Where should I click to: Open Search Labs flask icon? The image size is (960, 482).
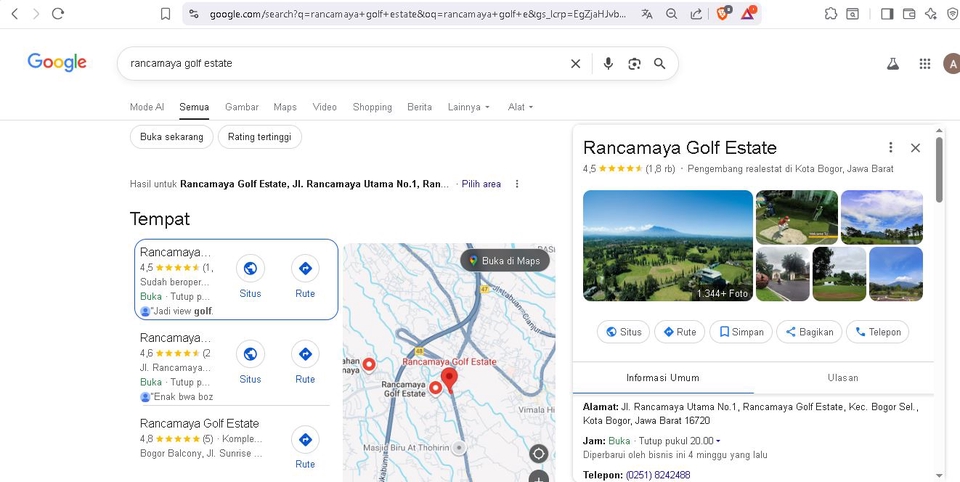point(893,64)
